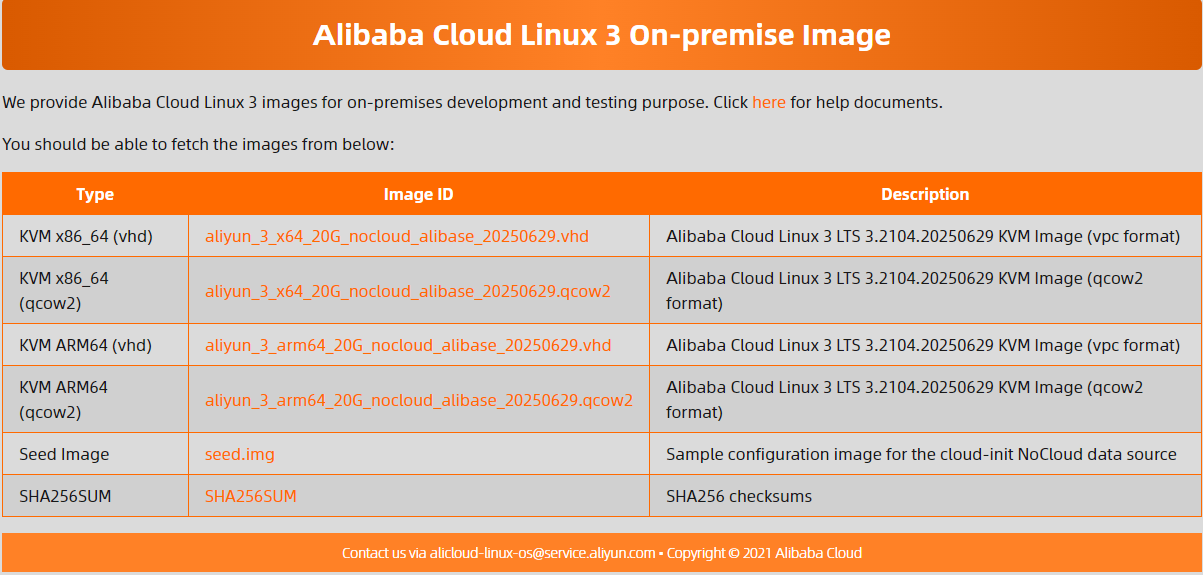Click the Alibaba Cloud Linux 3 page title

click(x=601, y=35)
